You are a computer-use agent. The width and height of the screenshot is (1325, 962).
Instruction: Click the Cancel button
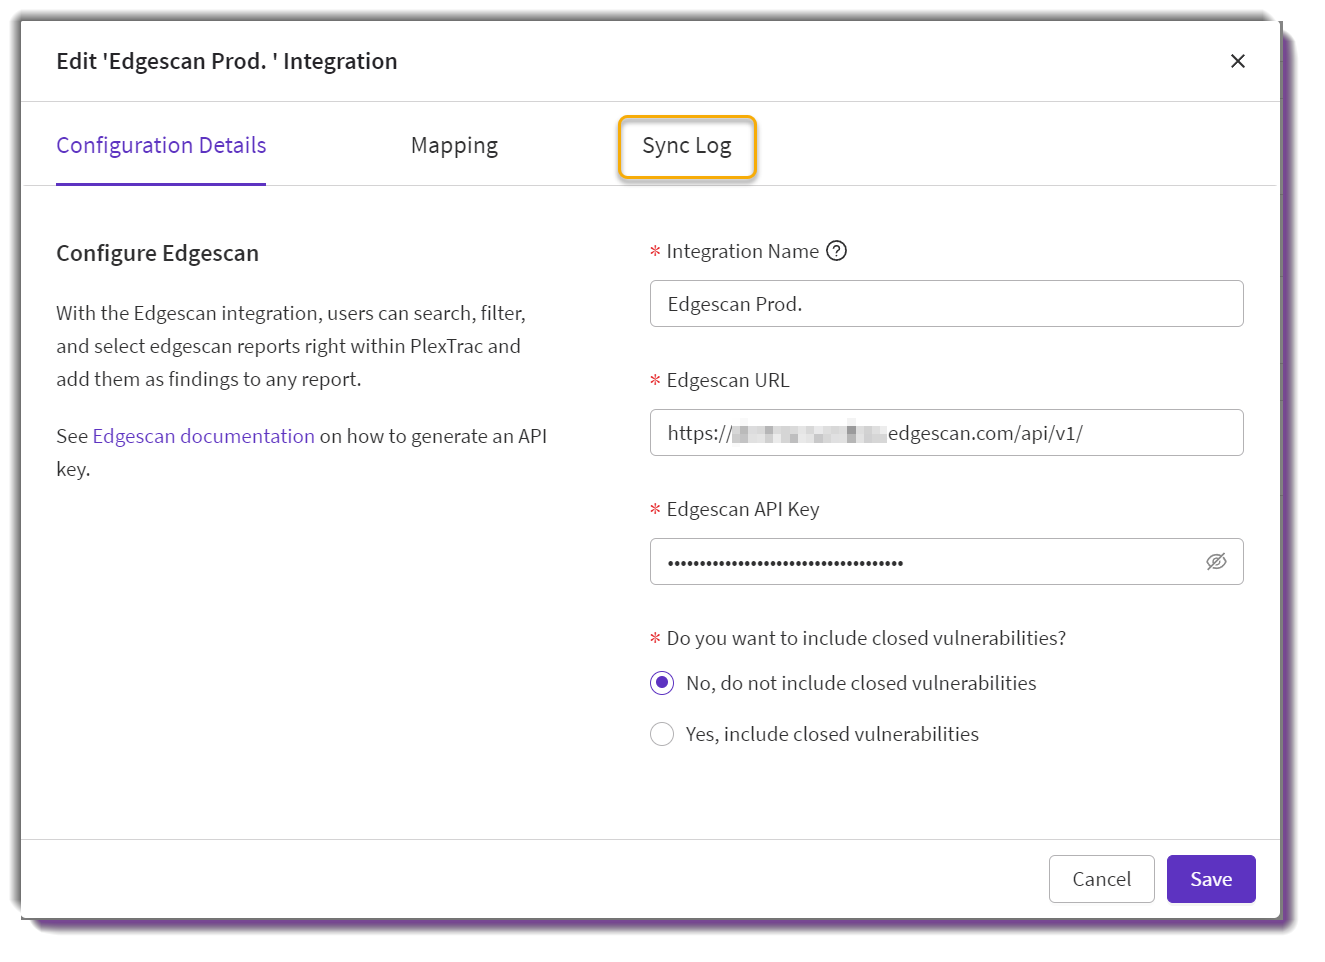coord(1102,879)
